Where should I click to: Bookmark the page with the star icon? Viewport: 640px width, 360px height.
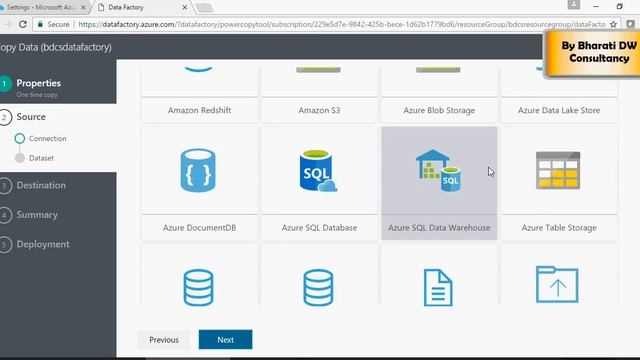pos(613,24)
